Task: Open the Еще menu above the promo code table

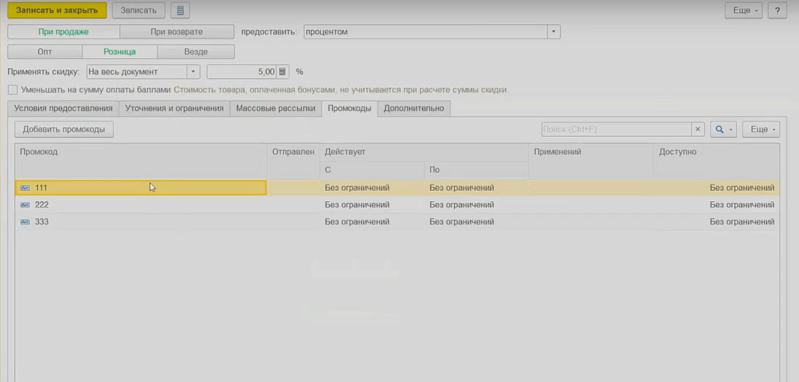Action: [x=761, y=129]
